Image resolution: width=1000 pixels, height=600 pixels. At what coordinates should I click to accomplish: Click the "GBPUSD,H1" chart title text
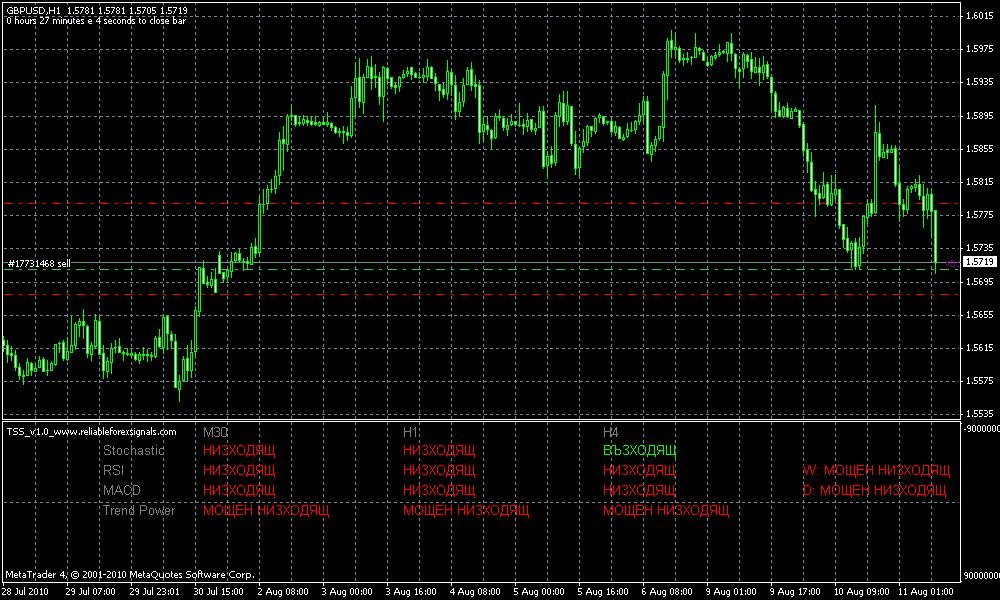pyautogui.click(x=34, y=11)
